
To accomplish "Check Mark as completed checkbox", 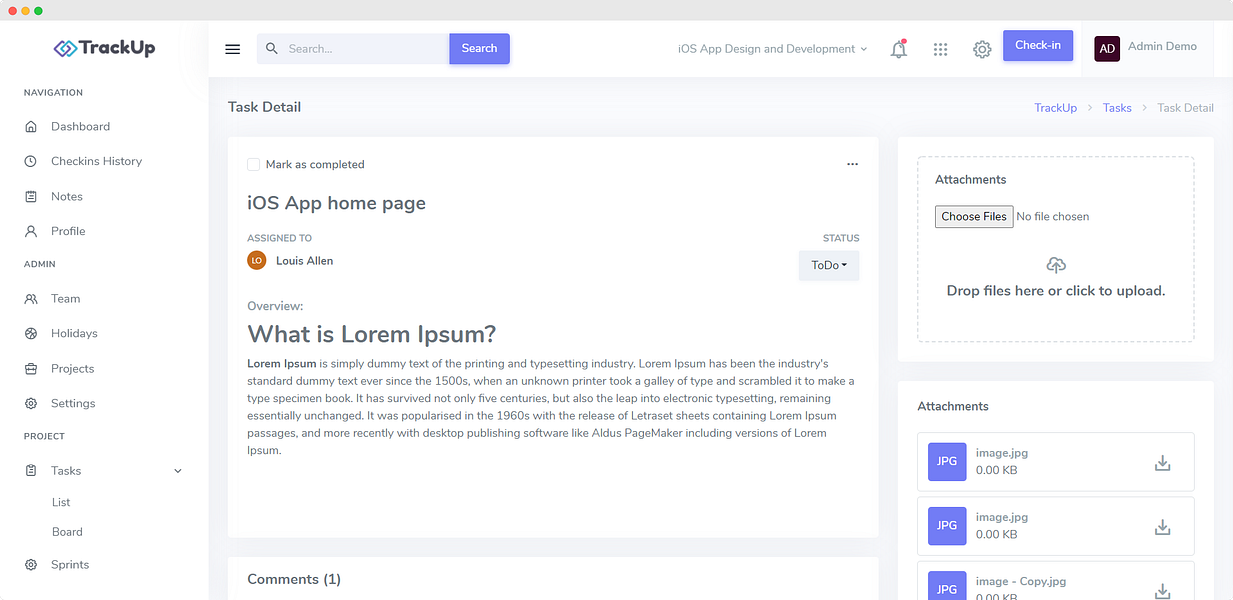I will (254, 164).
